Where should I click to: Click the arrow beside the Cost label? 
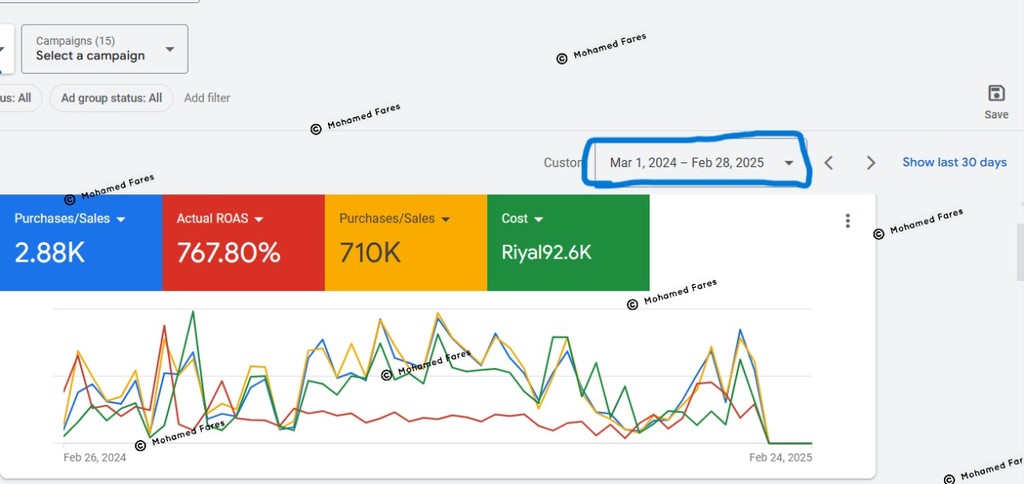(x=538, y=219)
